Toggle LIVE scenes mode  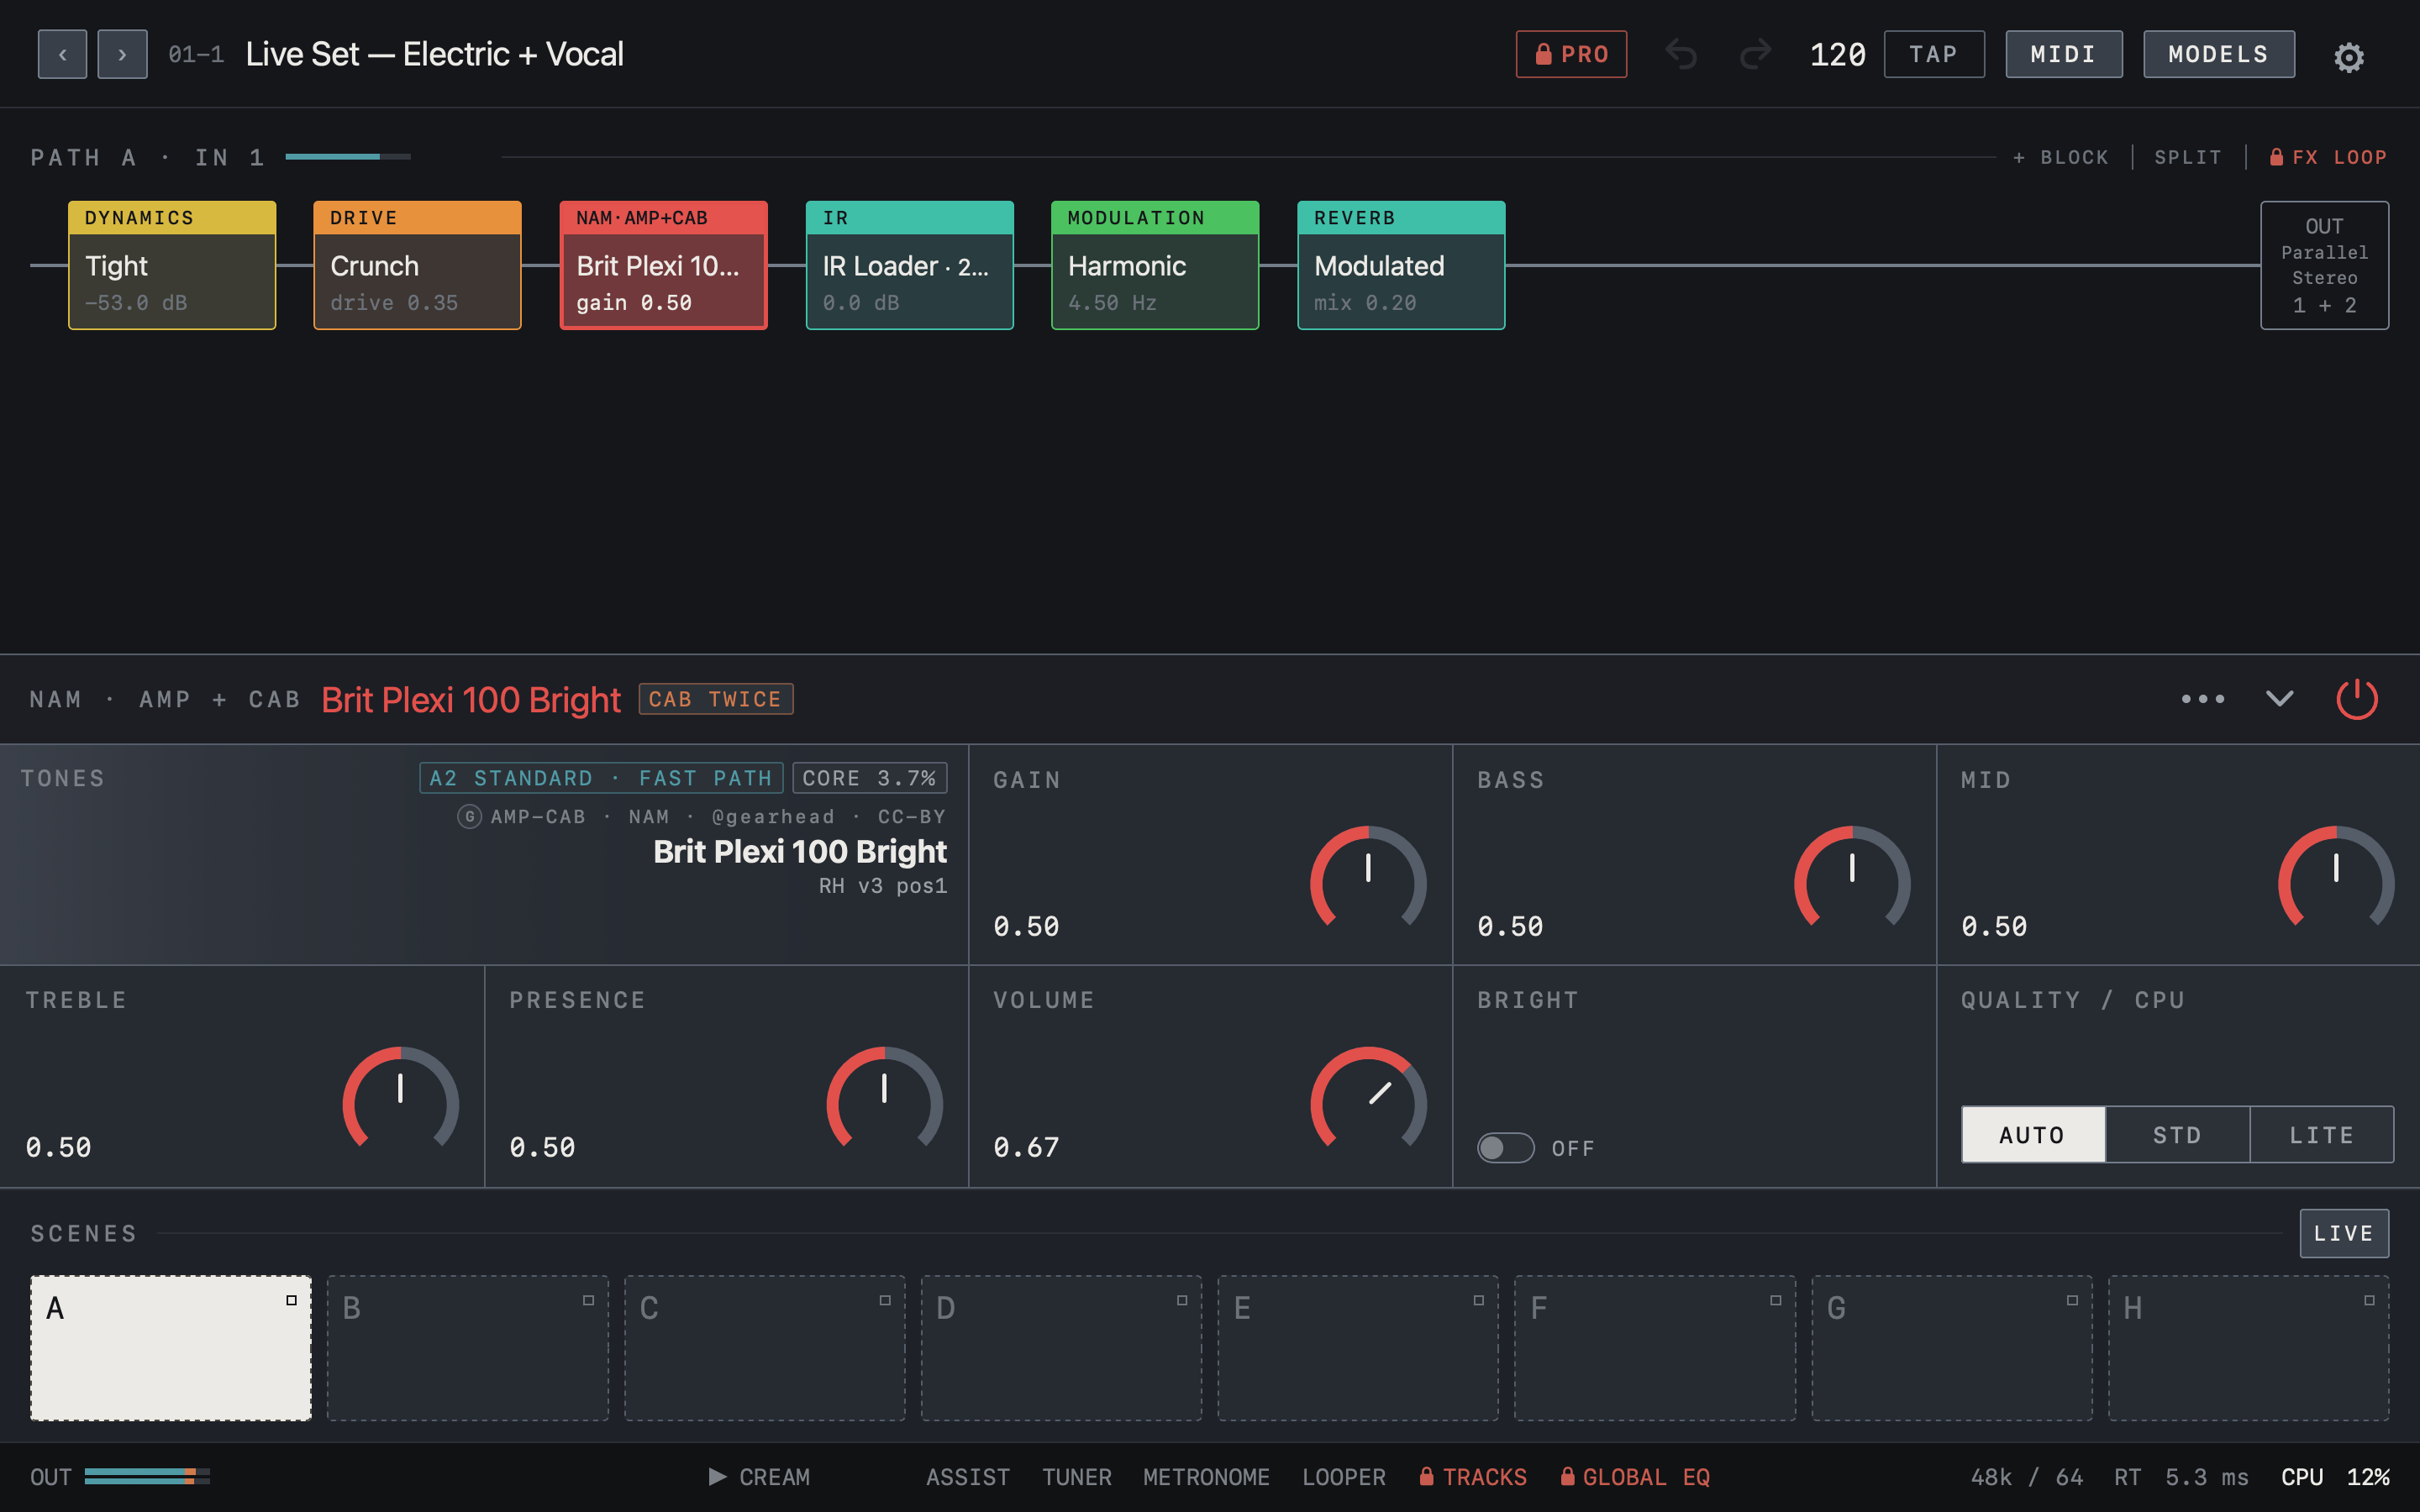pyautogui.click(x=2343, y=1233)
